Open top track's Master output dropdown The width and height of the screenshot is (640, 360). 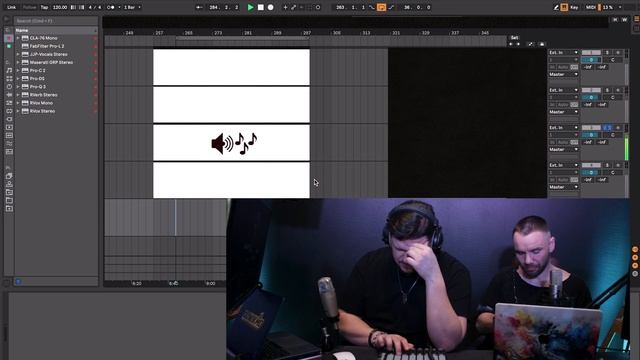[x=563, y=74]
